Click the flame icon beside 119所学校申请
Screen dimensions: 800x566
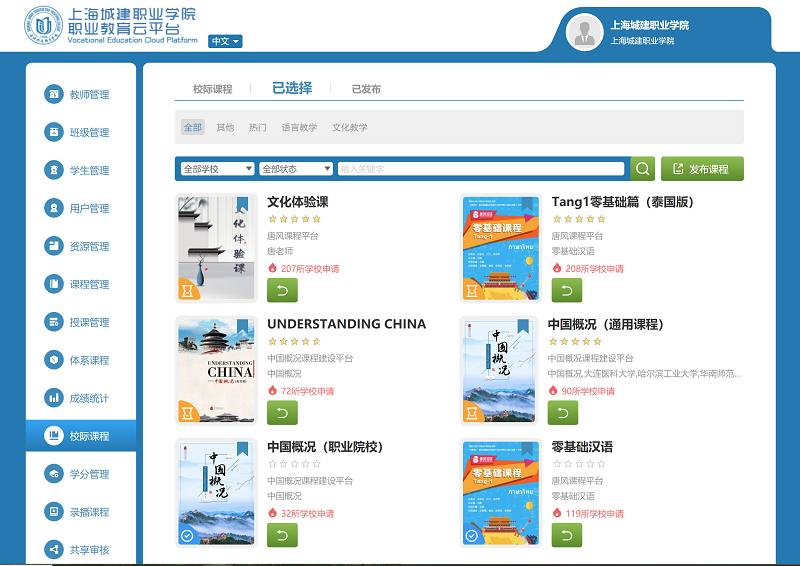point(557,513)
